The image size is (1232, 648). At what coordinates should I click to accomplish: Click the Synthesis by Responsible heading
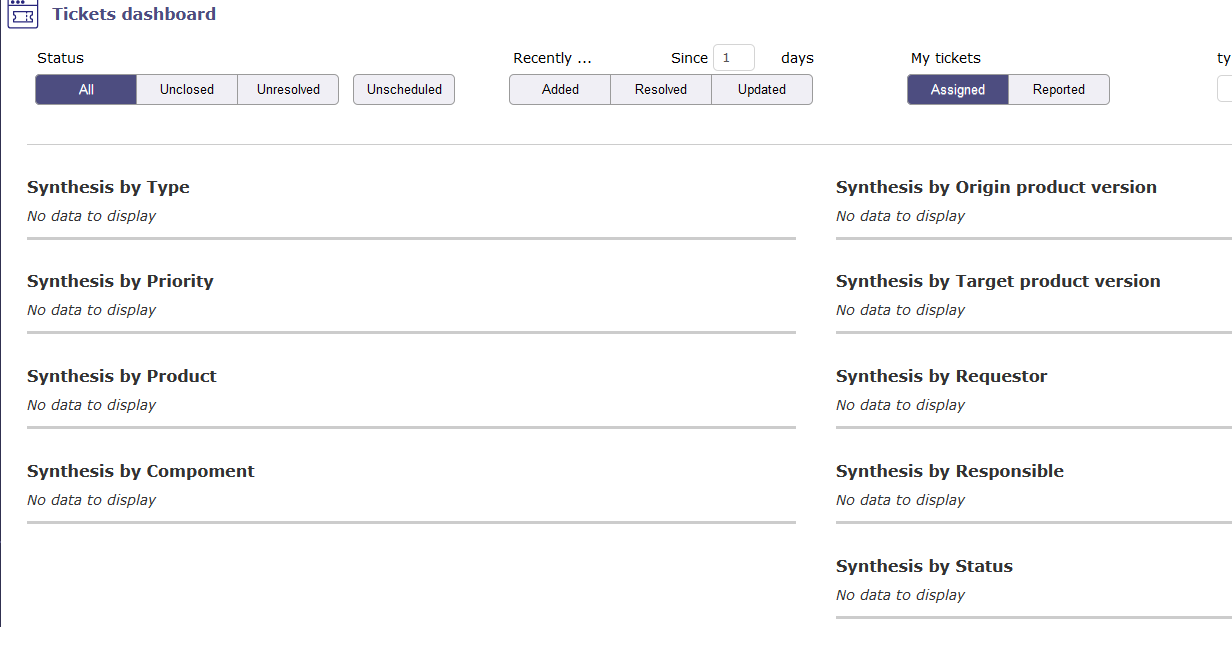949,471
